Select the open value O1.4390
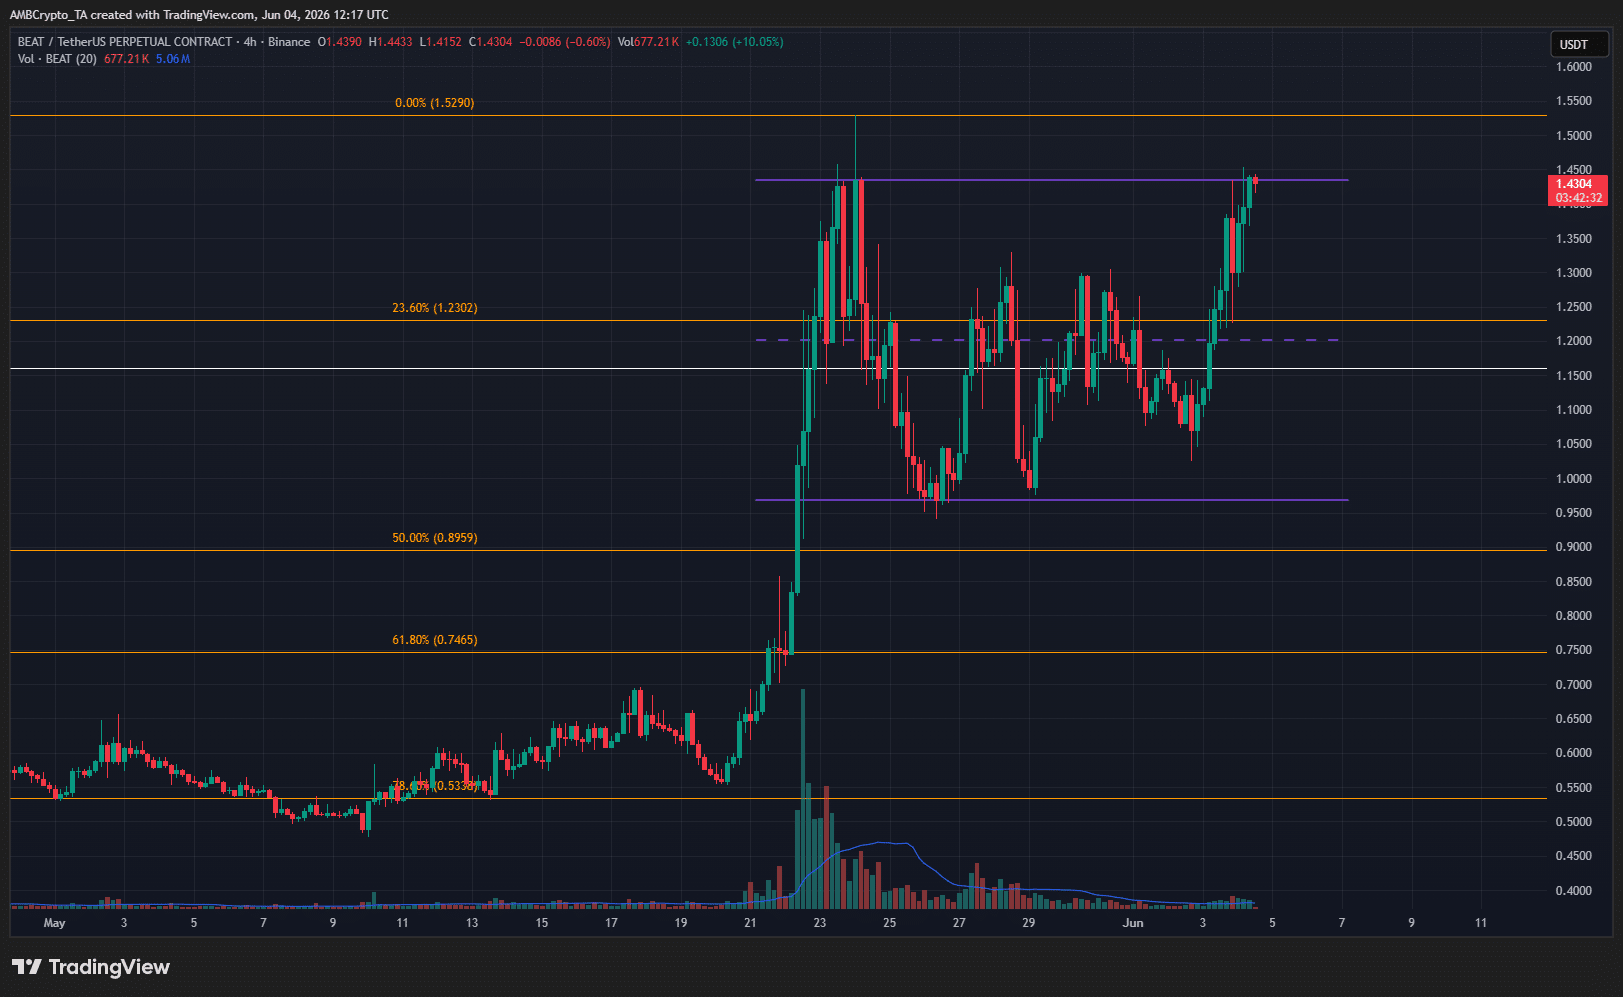1623x997 pixels. [x=340, y=42]
